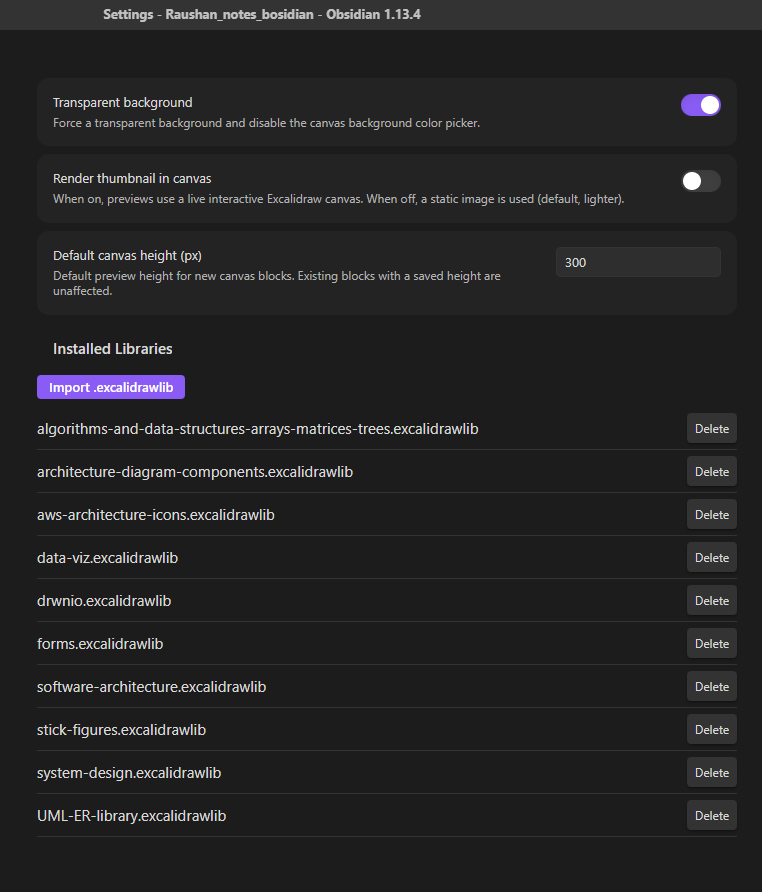Select architecture-diagram-components.excalidrawlib text
The image size is (762, 892).
[x=195, y=472]
